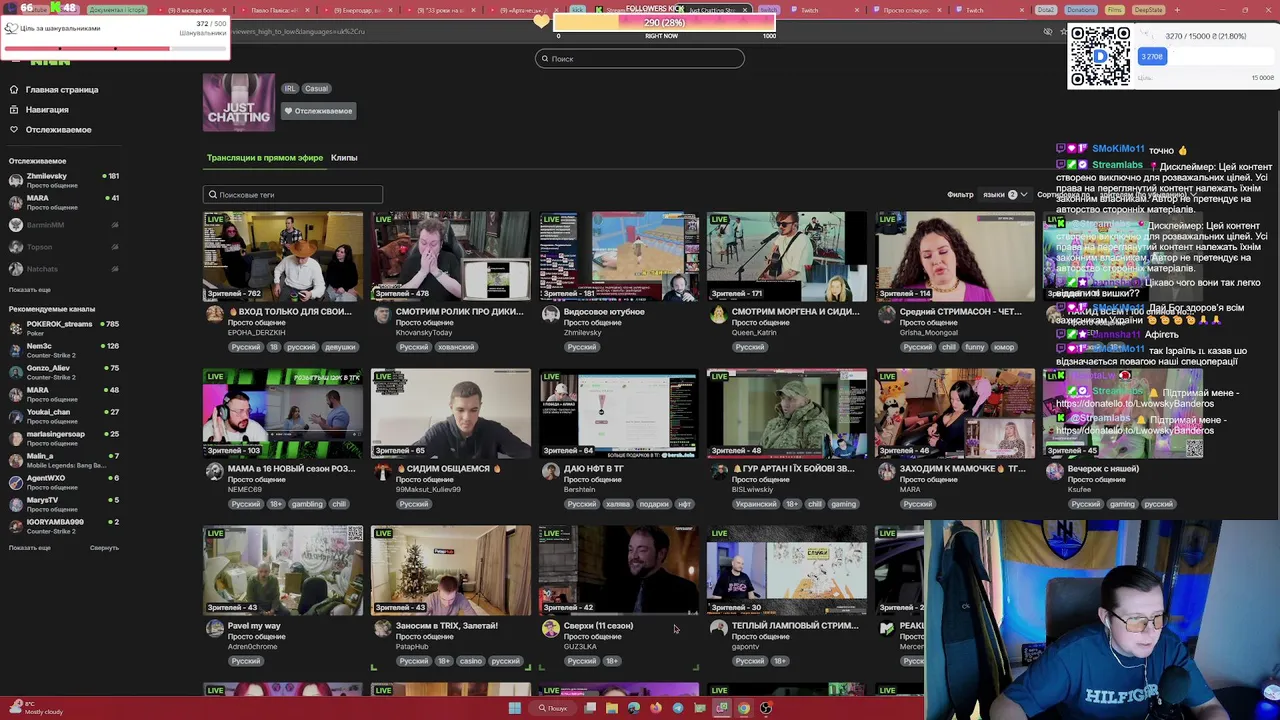Open Windows Start menu on taskbar
1280x720 pixels.
pyautogui.click(x=515, y=708)
